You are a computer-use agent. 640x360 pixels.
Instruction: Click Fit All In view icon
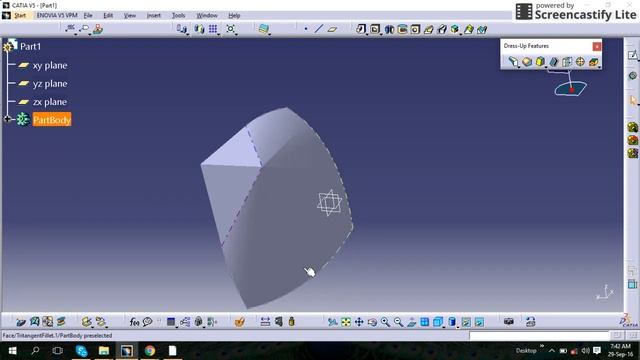[x=346, y=322]
